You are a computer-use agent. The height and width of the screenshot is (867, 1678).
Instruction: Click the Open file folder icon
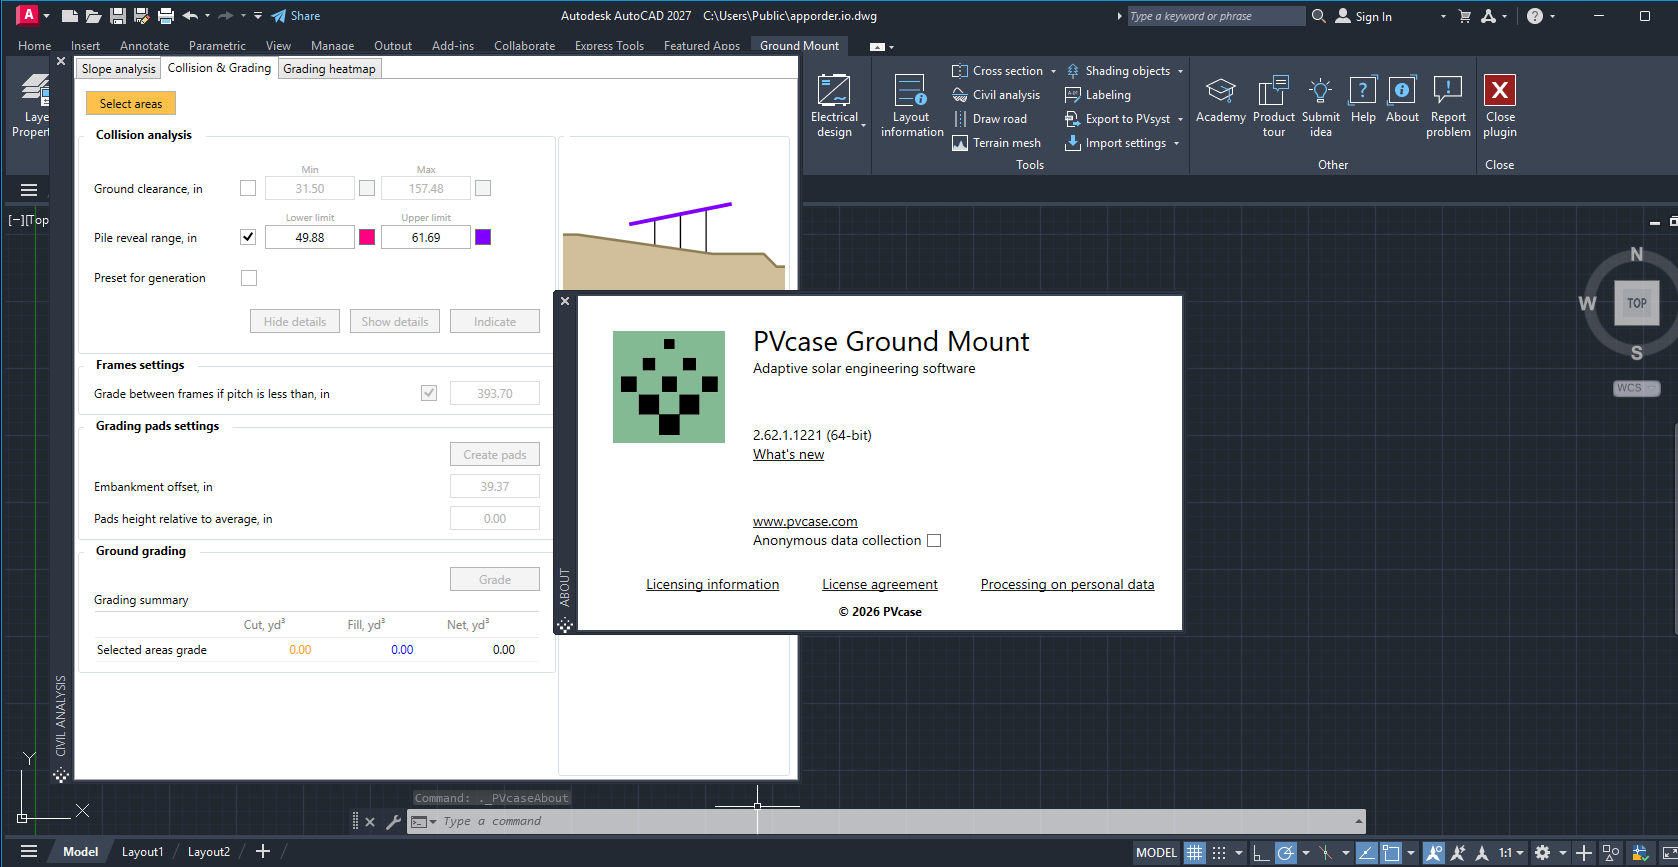93,16
